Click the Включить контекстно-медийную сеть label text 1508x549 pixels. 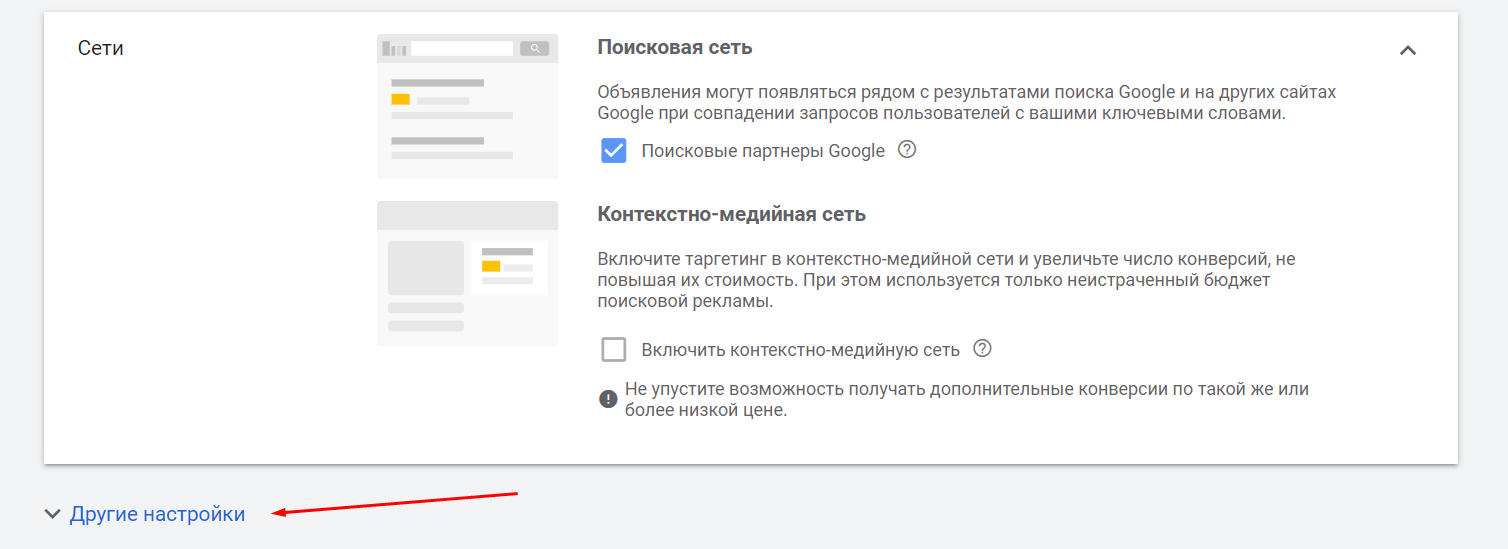tap(800, 349)
